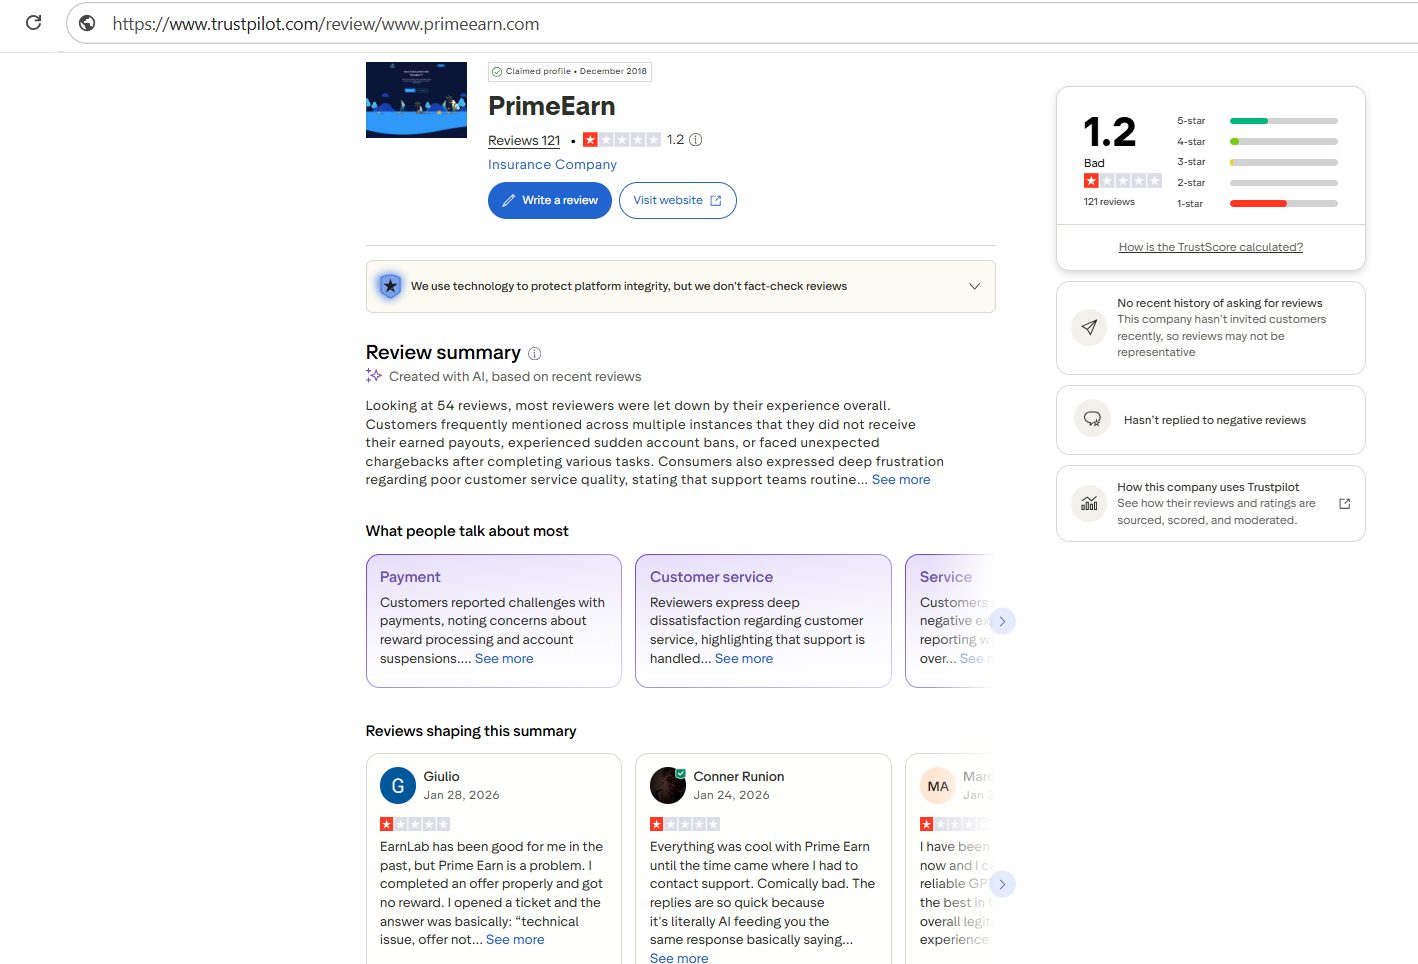
Task: Click Conner Runion's profile photo
Action: coord(668,785)
